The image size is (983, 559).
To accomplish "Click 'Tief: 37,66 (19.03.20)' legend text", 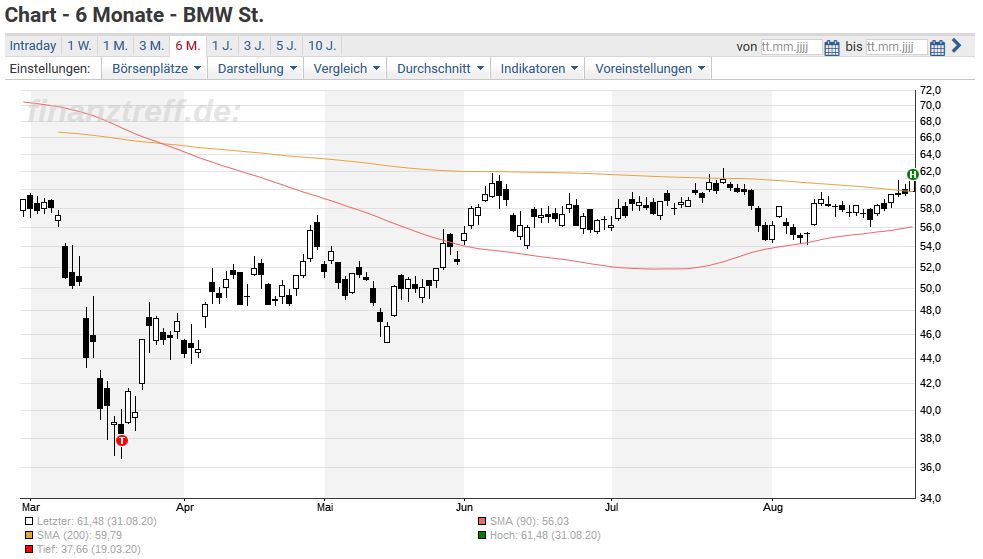I will pyautogui.click(x=88, y=550).
